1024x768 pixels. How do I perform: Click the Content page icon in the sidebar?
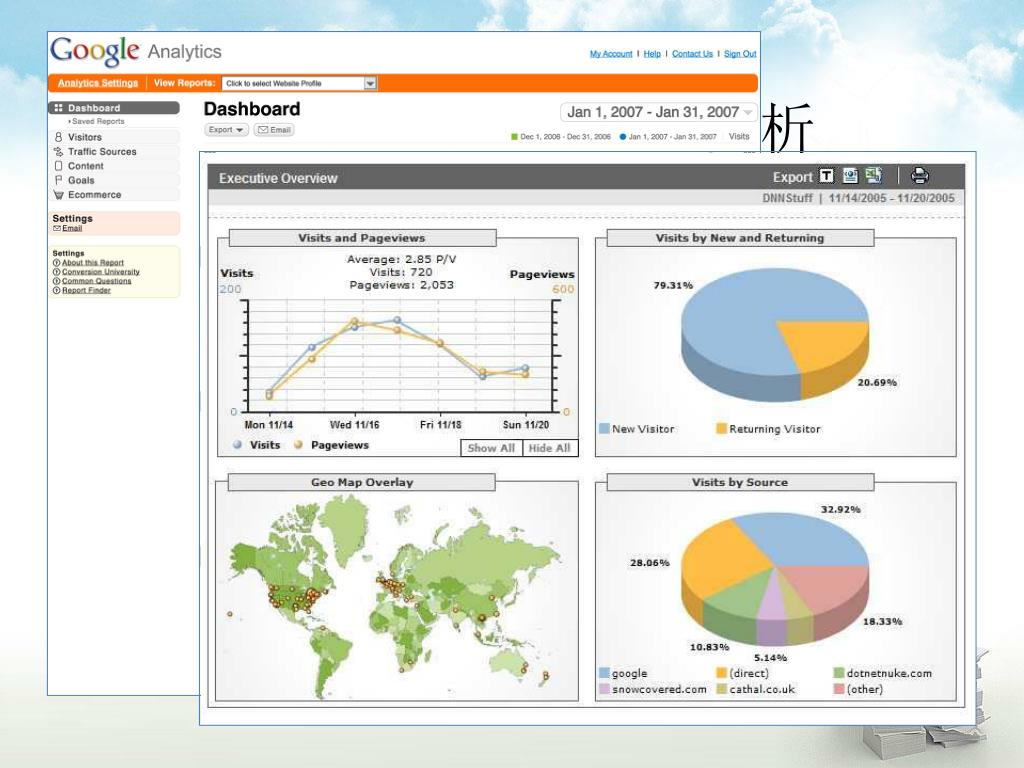click(58, 166)
